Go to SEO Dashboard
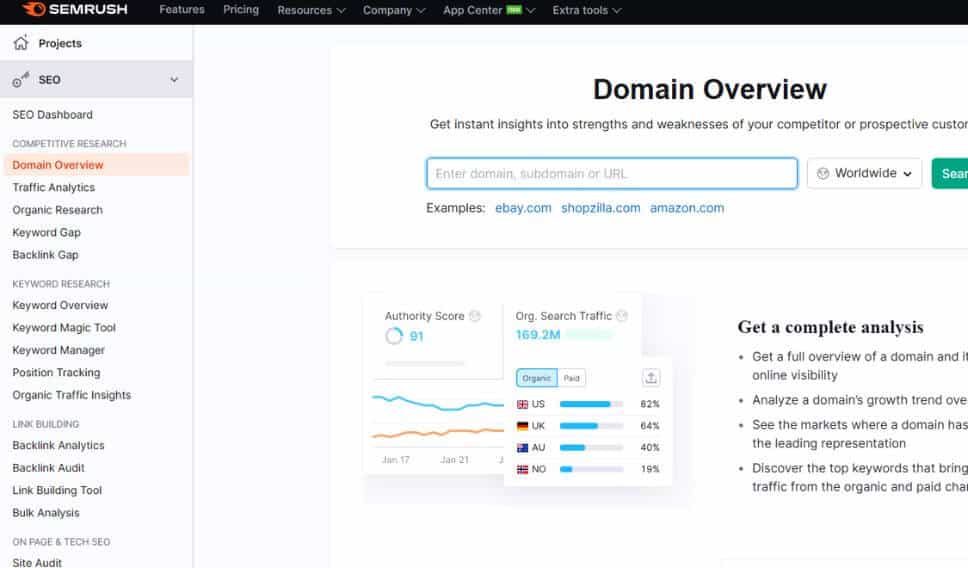968x568 pixels. (52, 115)
